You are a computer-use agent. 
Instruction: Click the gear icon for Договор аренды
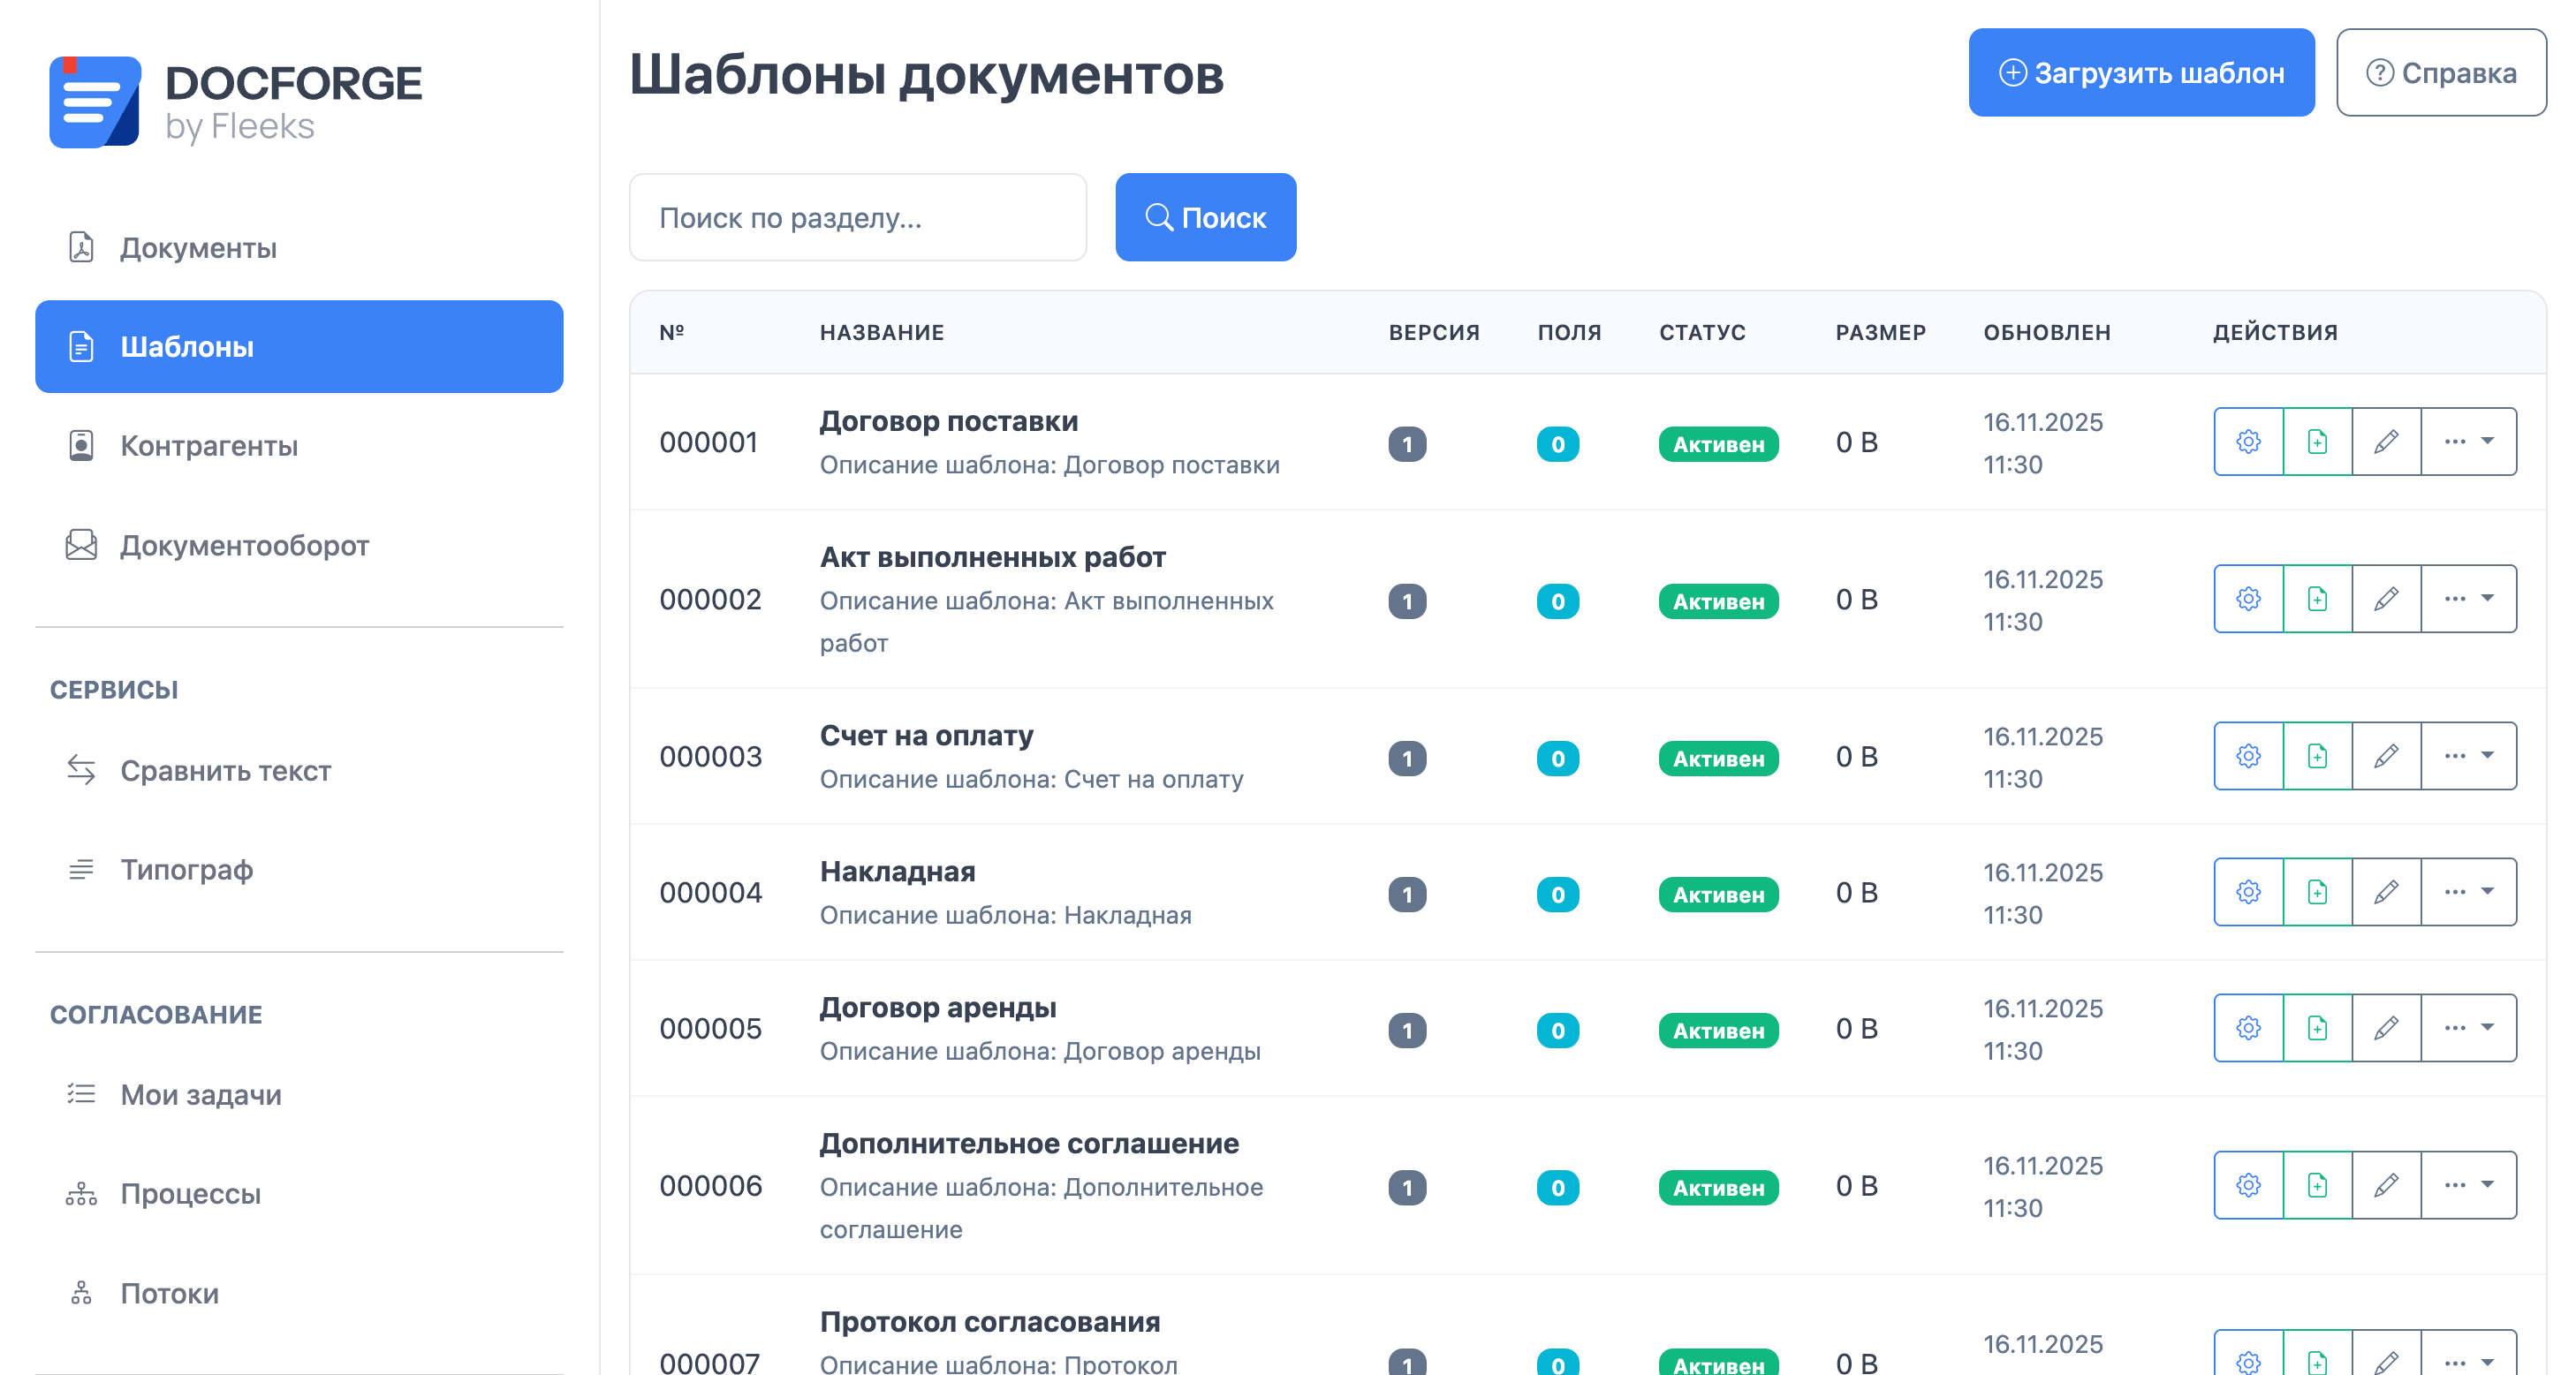tap(2248, 1028)
